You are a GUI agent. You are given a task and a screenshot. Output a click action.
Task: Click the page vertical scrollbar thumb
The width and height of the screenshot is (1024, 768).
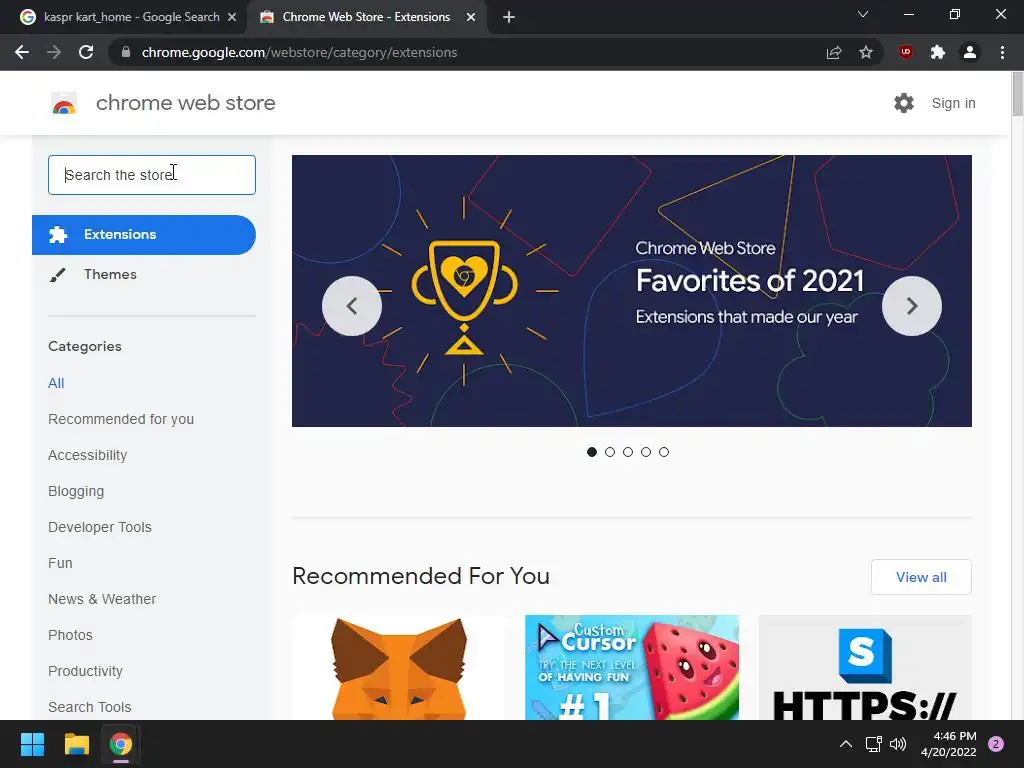[x=1017, y=93]
